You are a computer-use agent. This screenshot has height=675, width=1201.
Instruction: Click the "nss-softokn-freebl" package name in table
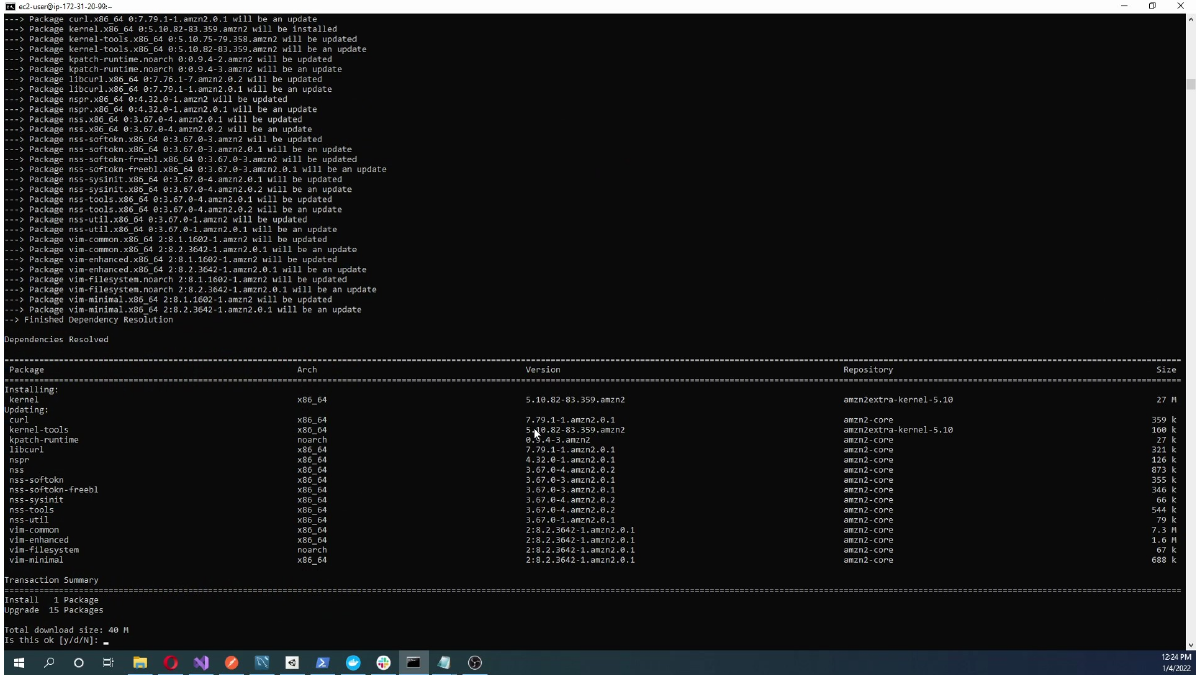[54, 489]
